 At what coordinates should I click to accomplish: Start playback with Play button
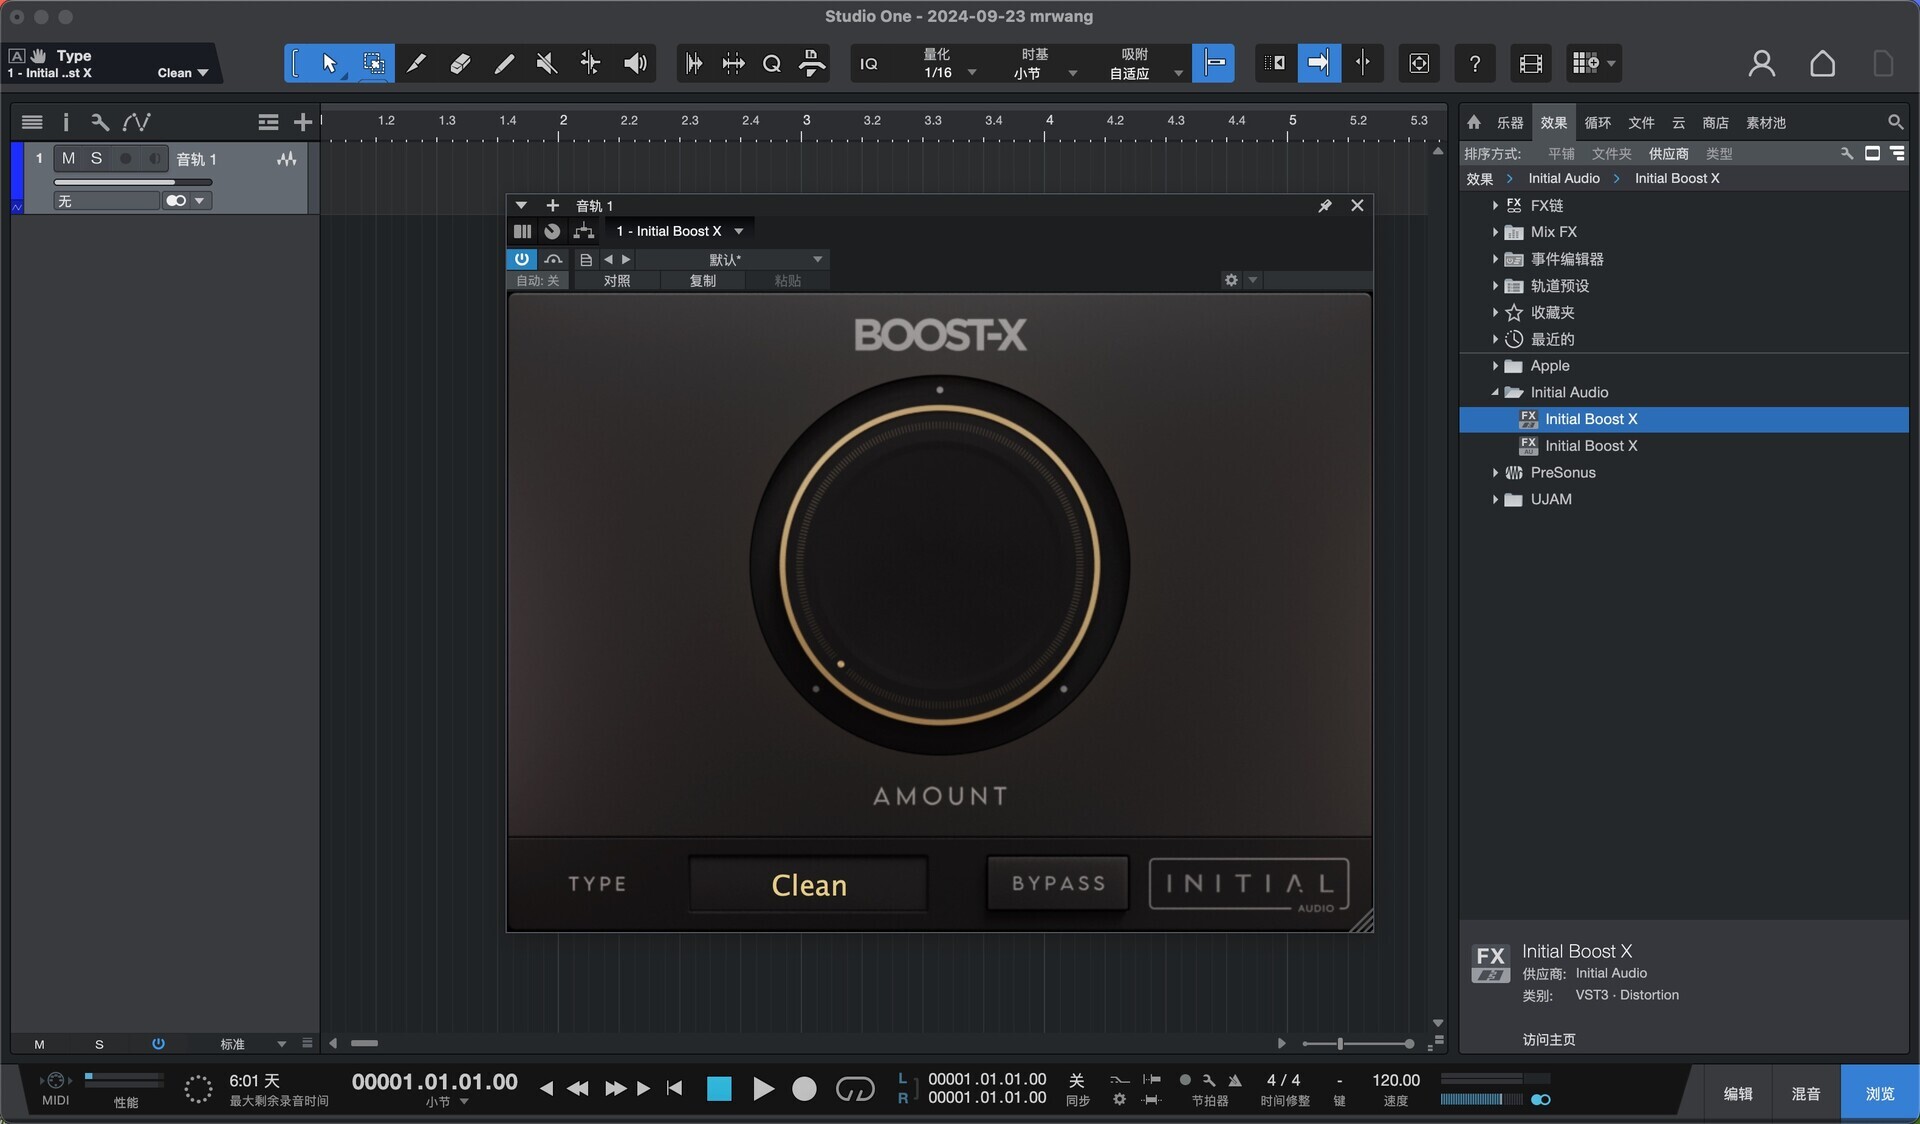pyautogui.click(x=763, y=1088)
